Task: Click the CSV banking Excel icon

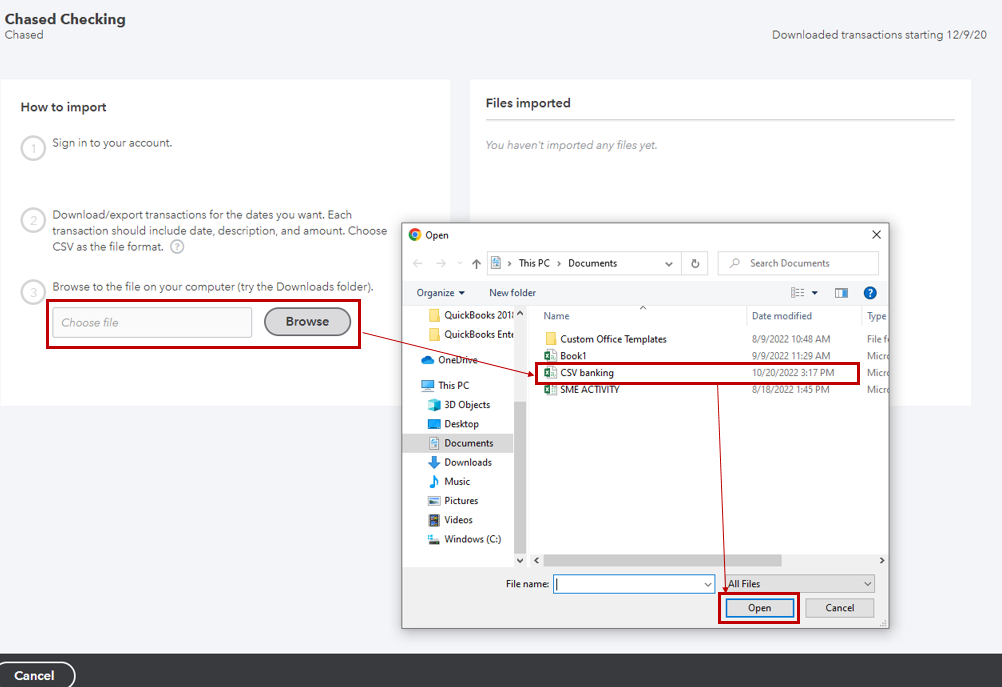Action: (550, 373)
